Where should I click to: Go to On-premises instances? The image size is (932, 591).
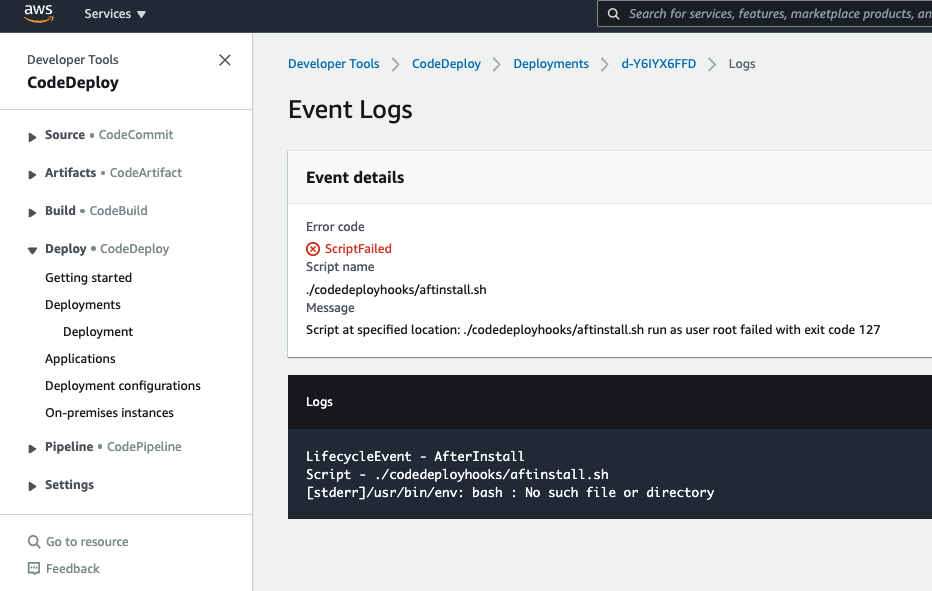pos(109,413)
